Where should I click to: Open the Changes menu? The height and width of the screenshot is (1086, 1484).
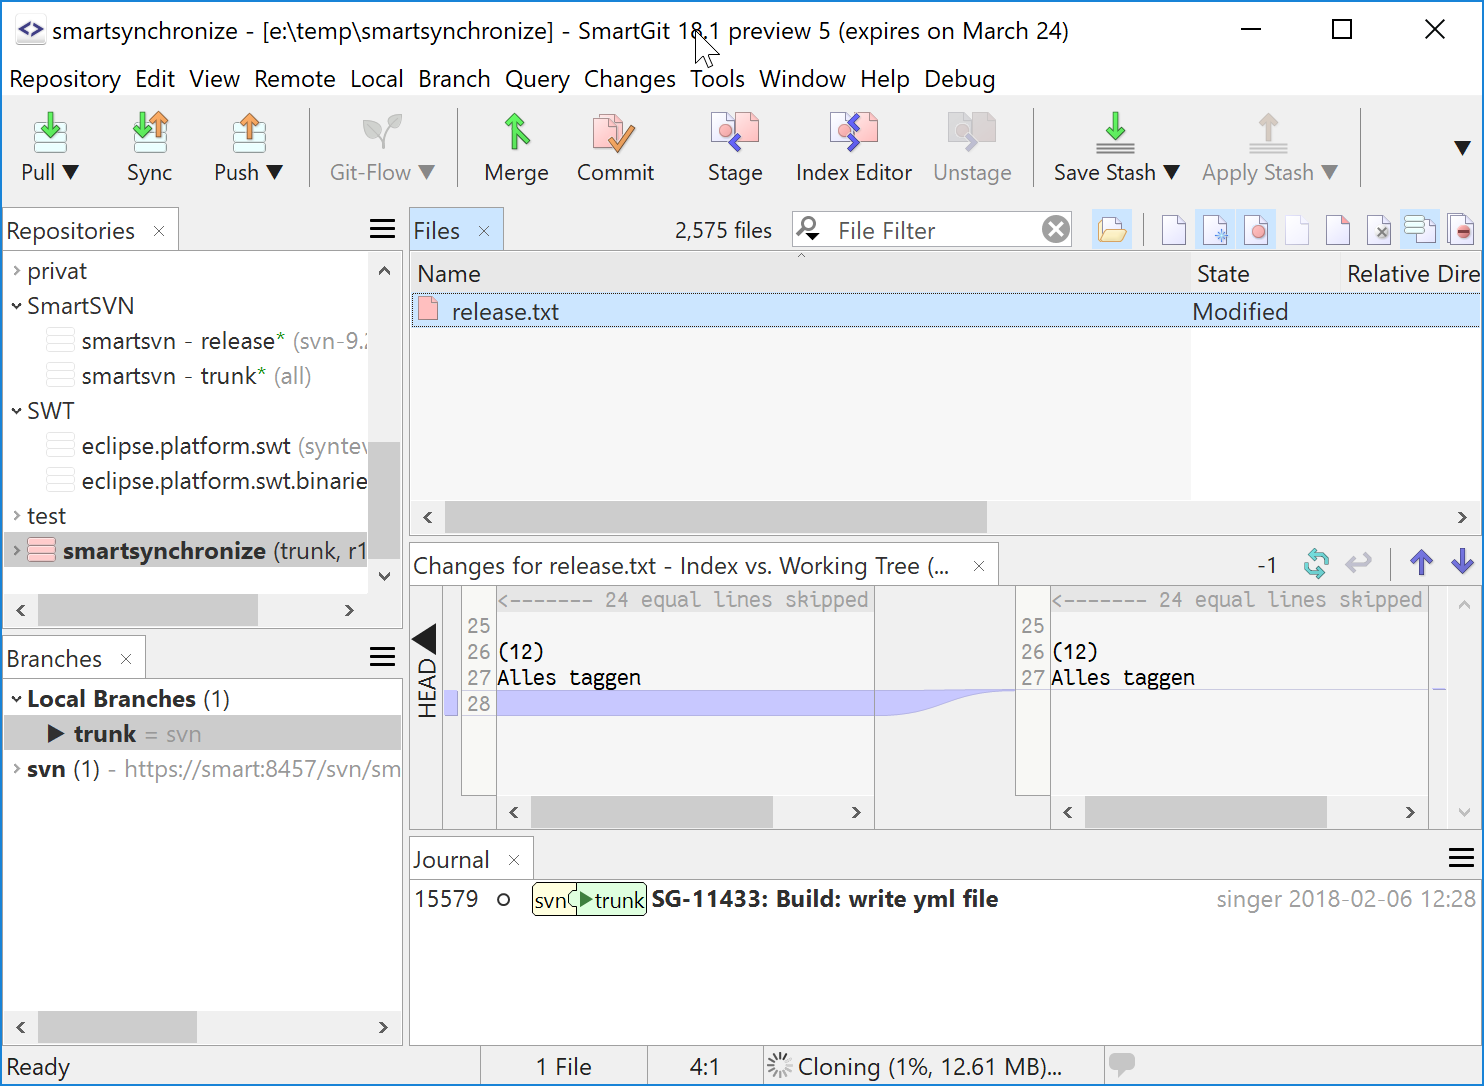630,79
